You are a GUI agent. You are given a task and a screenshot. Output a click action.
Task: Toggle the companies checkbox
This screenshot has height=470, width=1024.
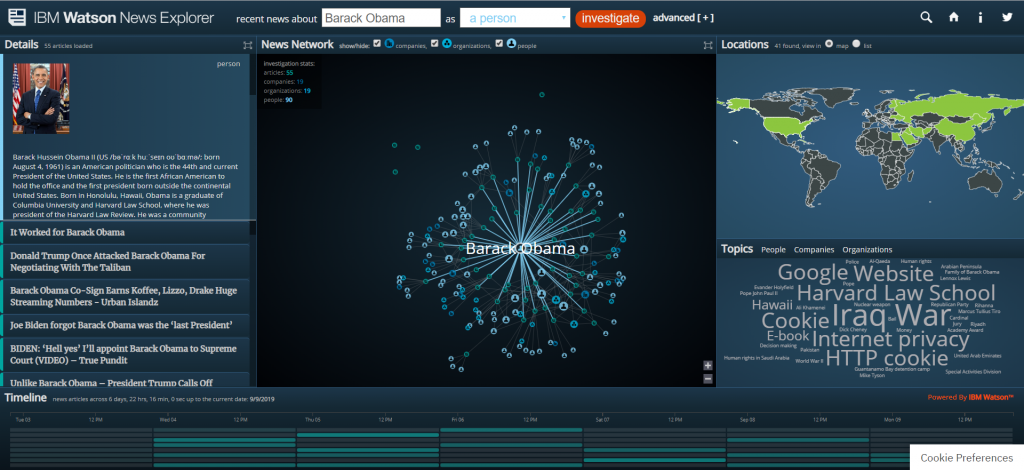(x=377, y=44)
